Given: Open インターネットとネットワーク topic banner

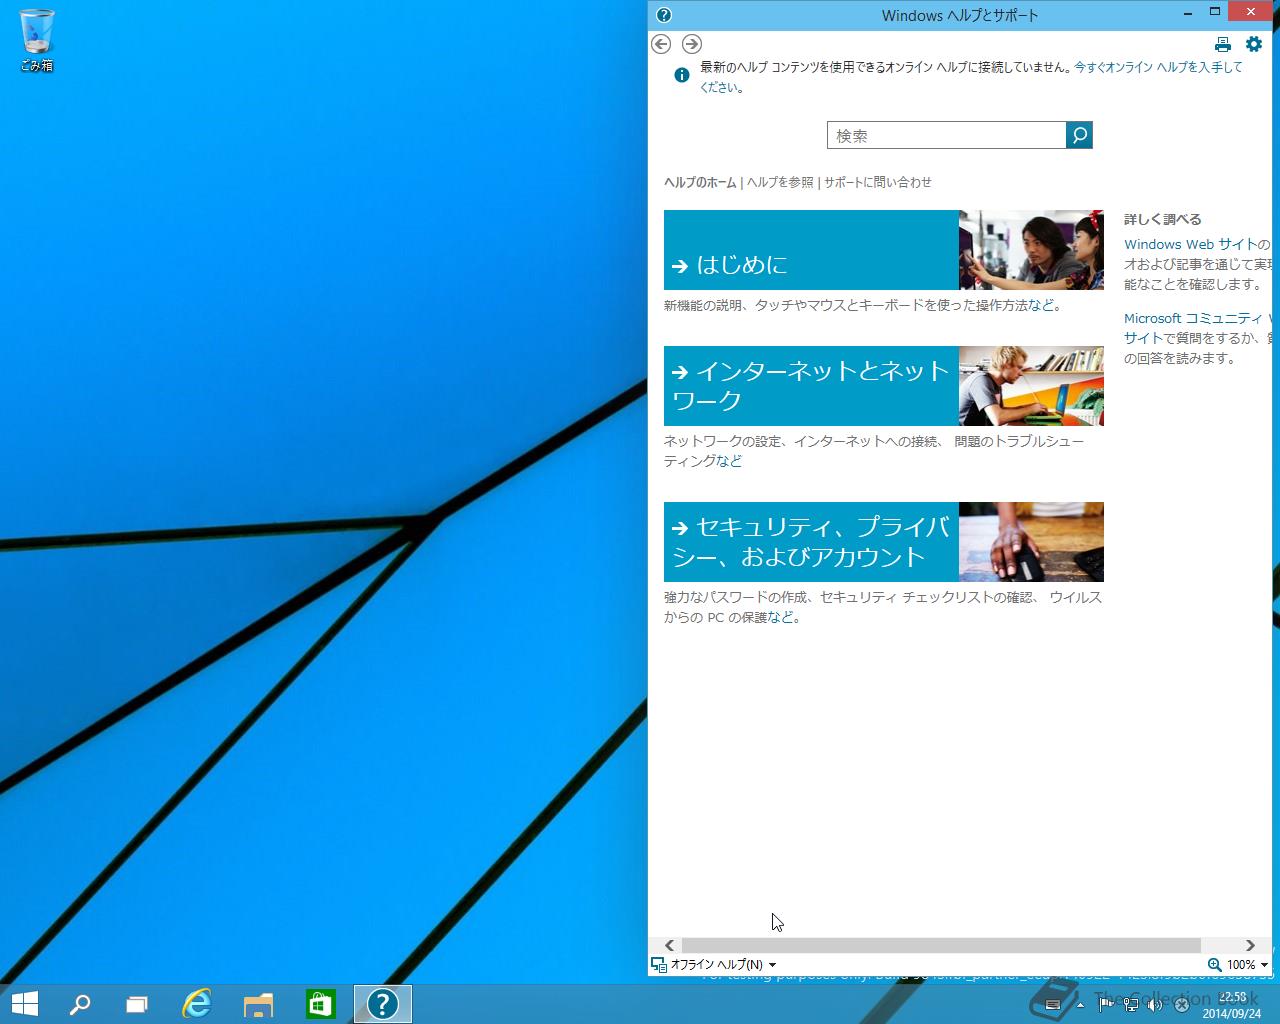Looking at the screenshot, I should [x=811, y=386].
